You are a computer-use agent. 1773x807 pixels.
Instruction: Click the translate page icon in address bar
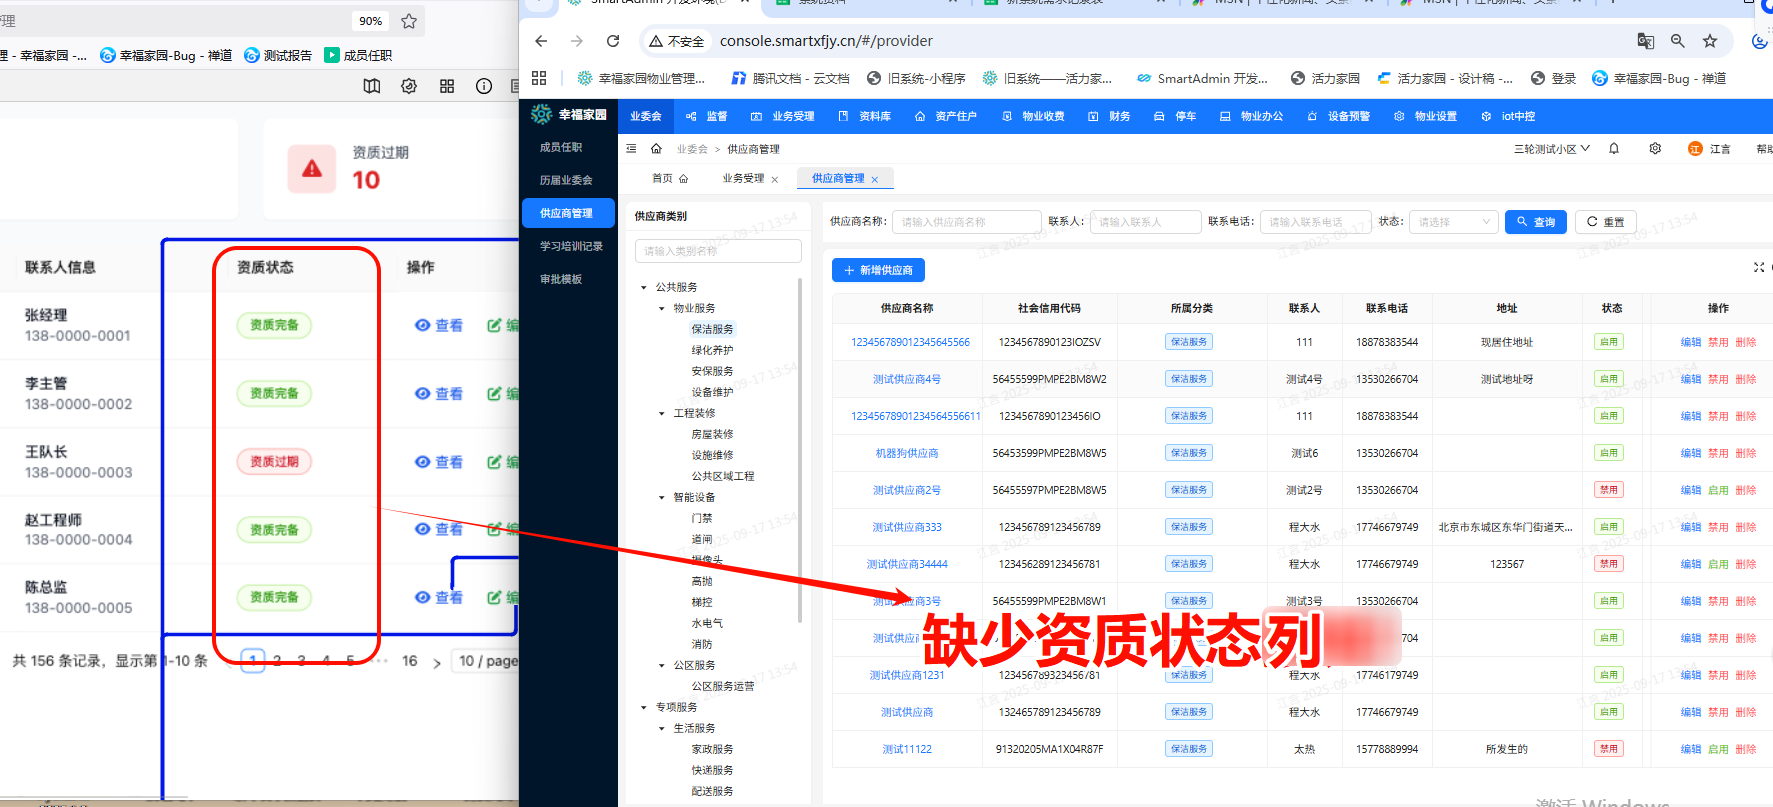click(1645, 41)
